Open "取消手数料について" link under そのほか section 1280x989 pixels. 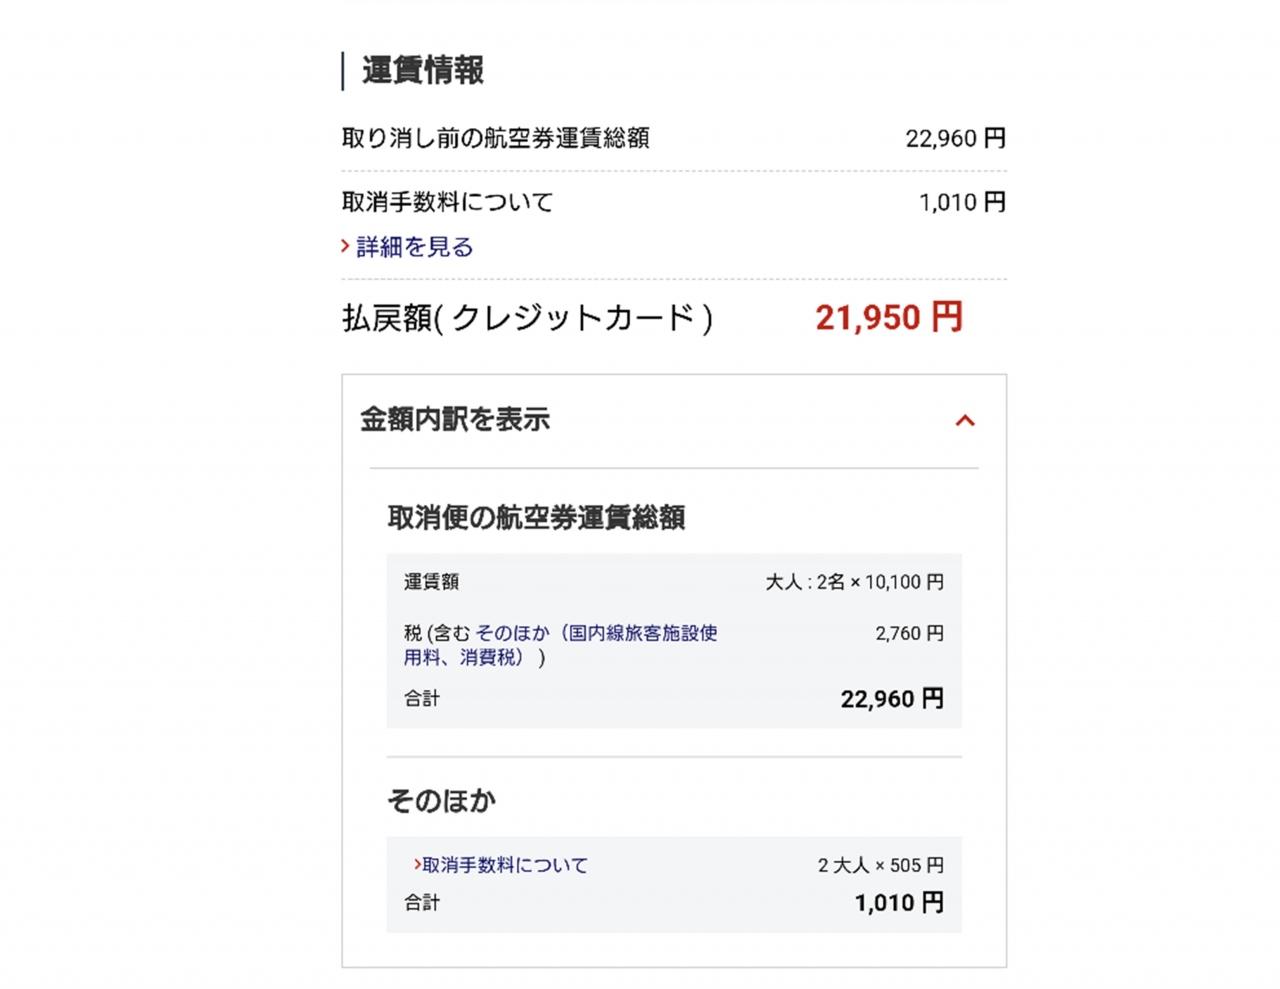[505, 865]
